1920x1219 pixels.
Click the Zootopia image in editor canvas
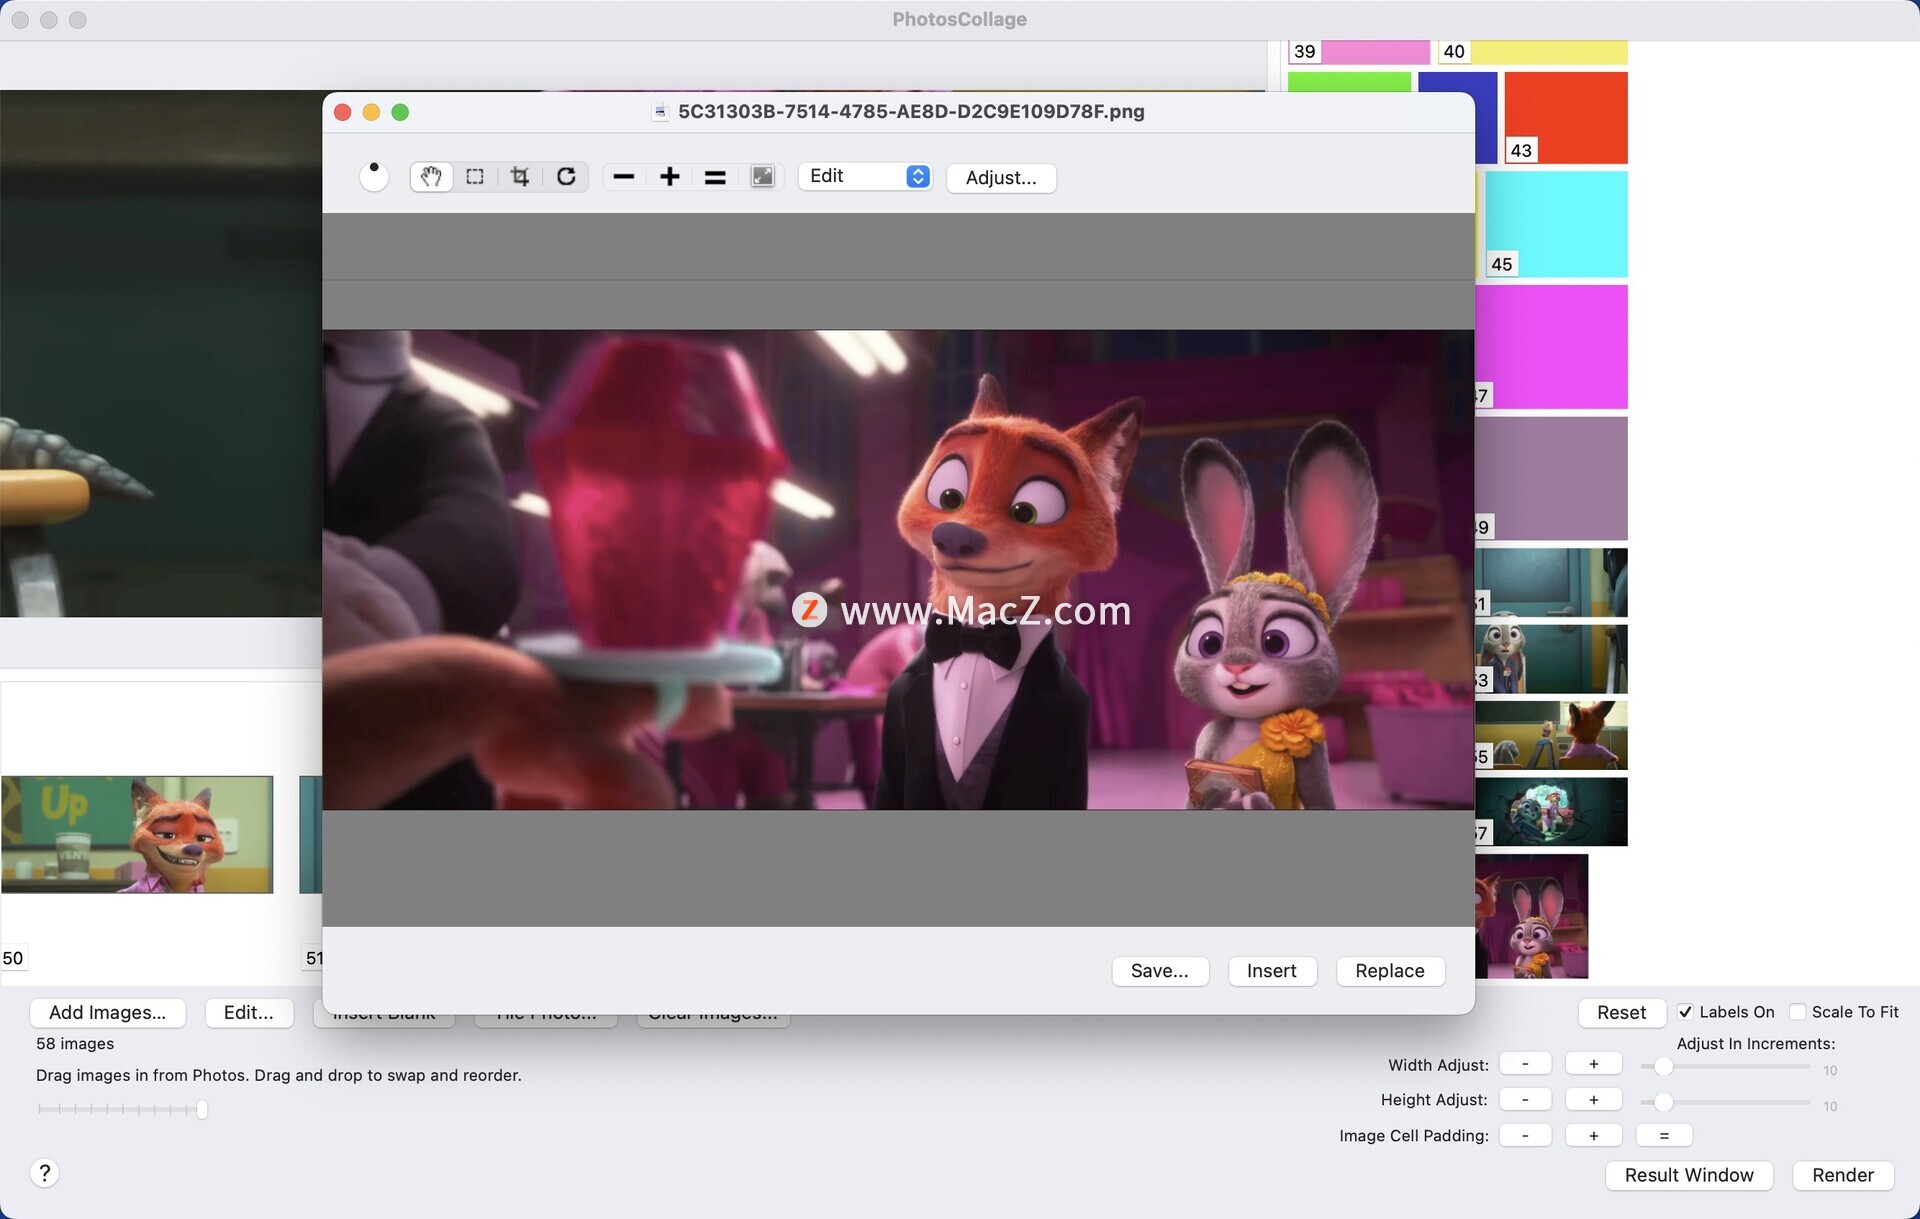click(x=898, y=569)
